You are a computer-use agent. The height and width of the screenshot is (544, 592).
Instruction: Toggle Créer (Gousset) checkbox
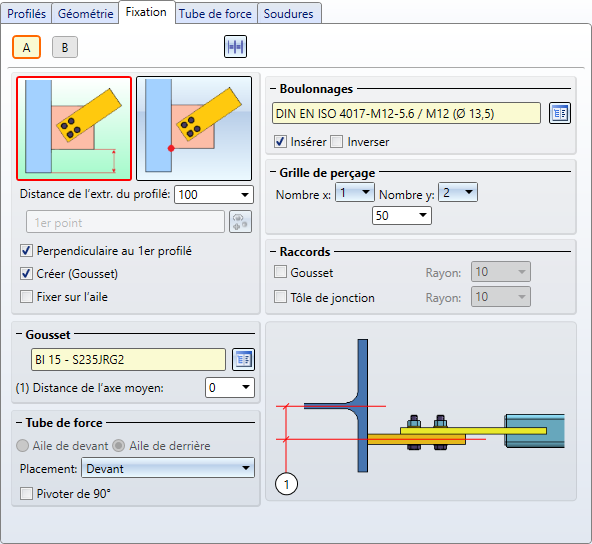click(x=26, y=274)
